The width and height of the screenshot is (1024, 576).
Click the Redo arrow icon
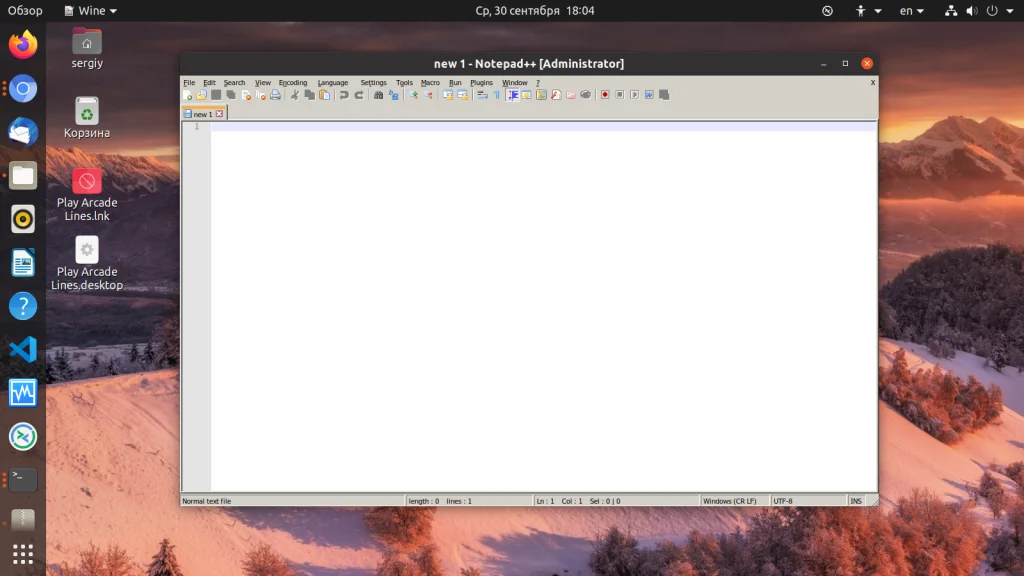359,95
